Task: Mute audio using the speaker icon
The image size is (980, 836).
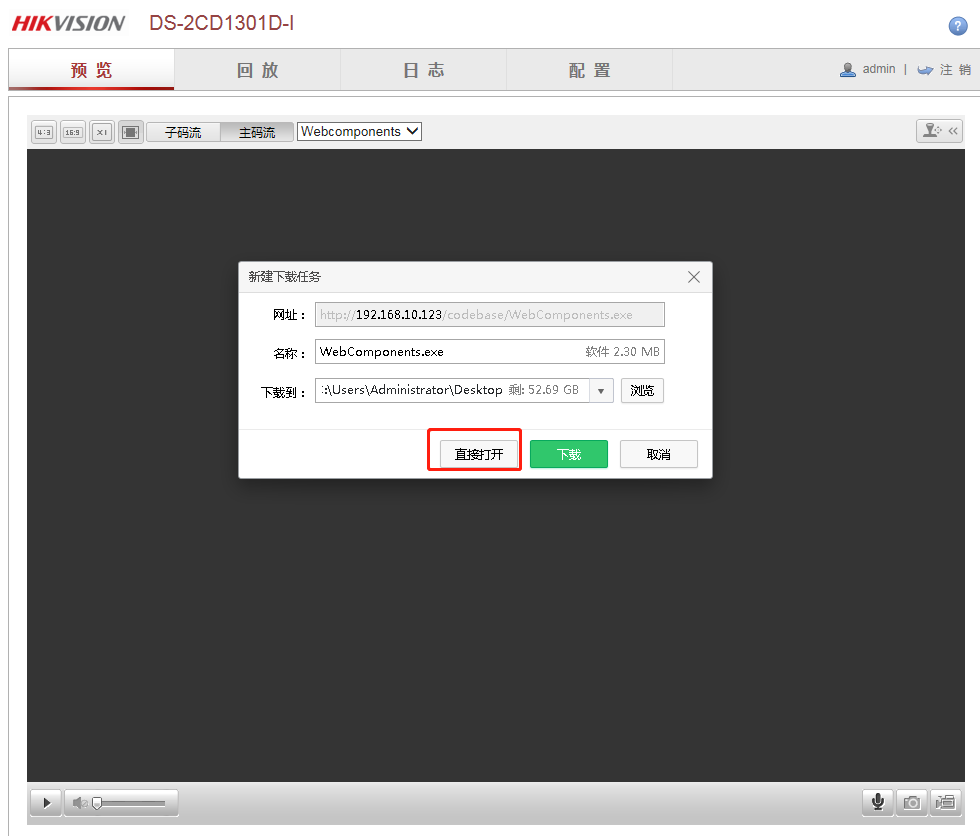Action: [x=81, y=802]
